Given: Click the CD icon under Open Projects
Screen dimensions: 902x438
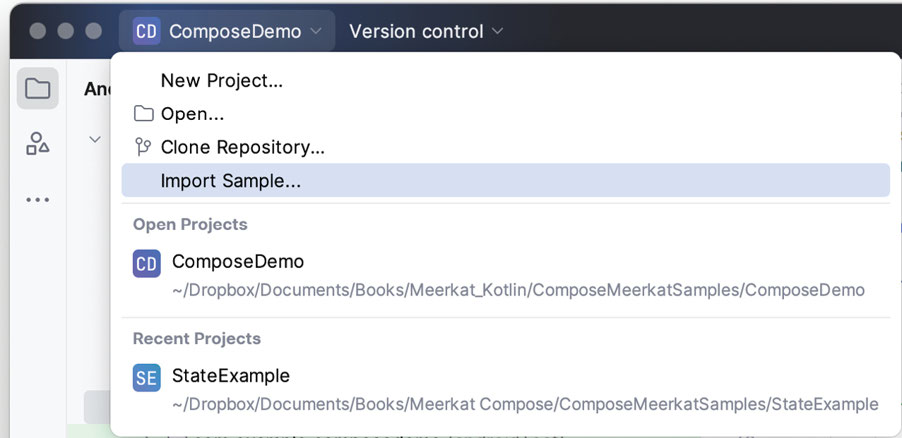Looking at the screenshot, I should pyautogui.click(x=146, y=263).
